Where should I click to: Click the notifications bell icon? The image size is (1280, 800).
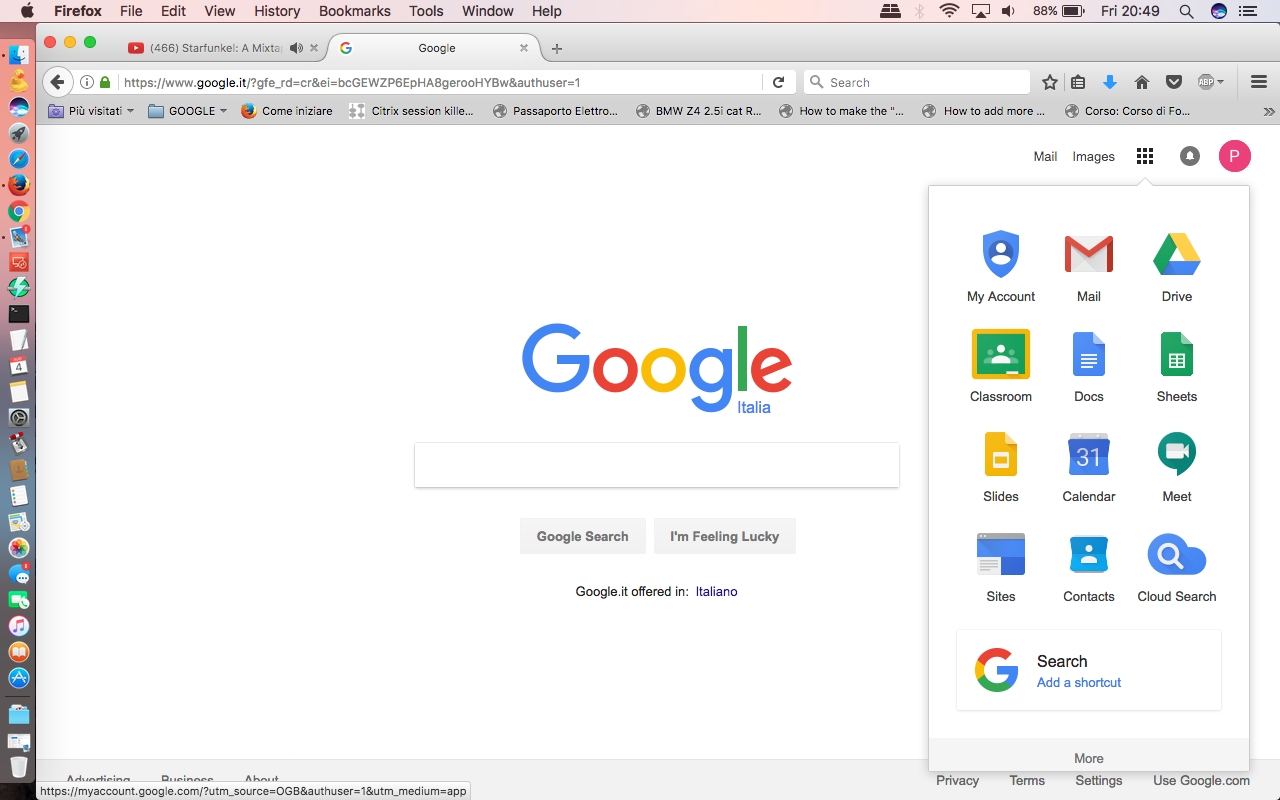click(1189, 156)
